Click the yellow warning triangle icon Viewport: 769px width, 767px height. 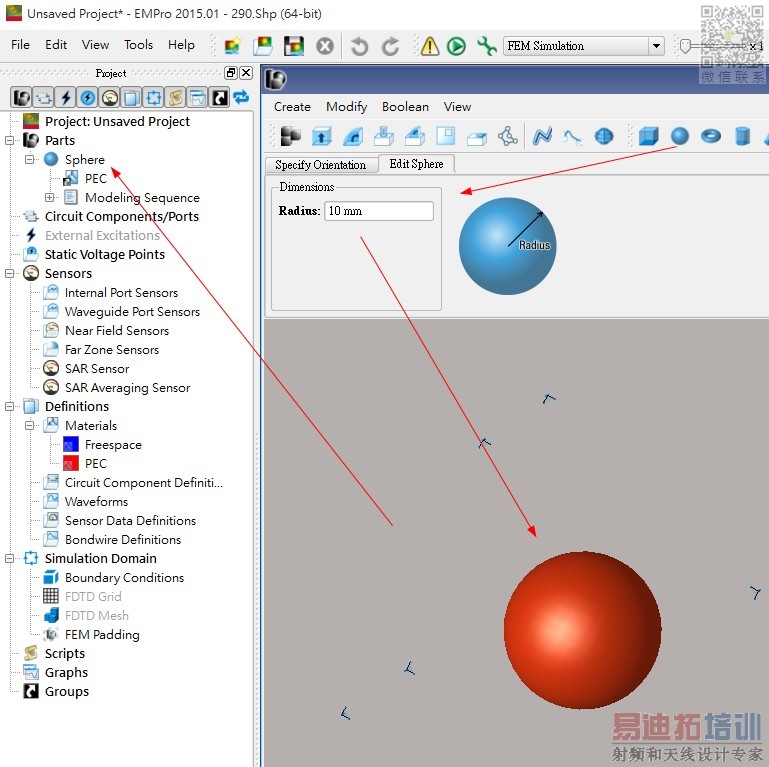coord(430,46)
